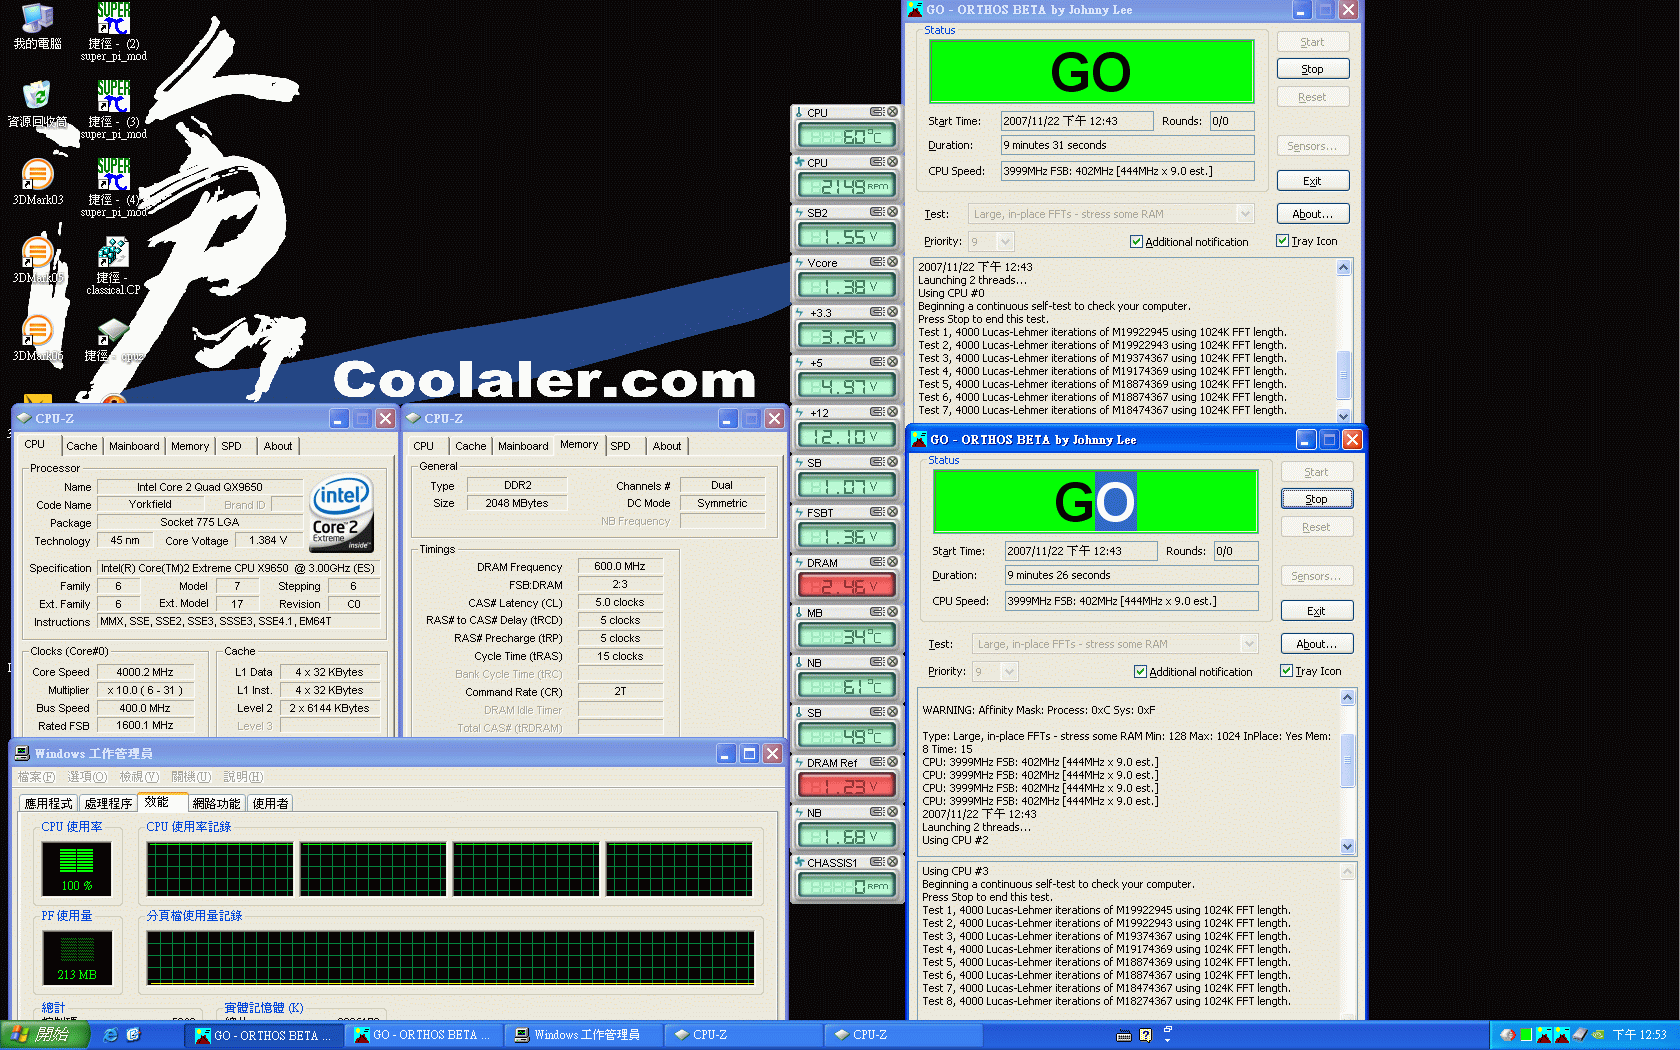
Task: Click the 9 minutes 31 seconds Duration field
Action: (x=1127, y=145)
